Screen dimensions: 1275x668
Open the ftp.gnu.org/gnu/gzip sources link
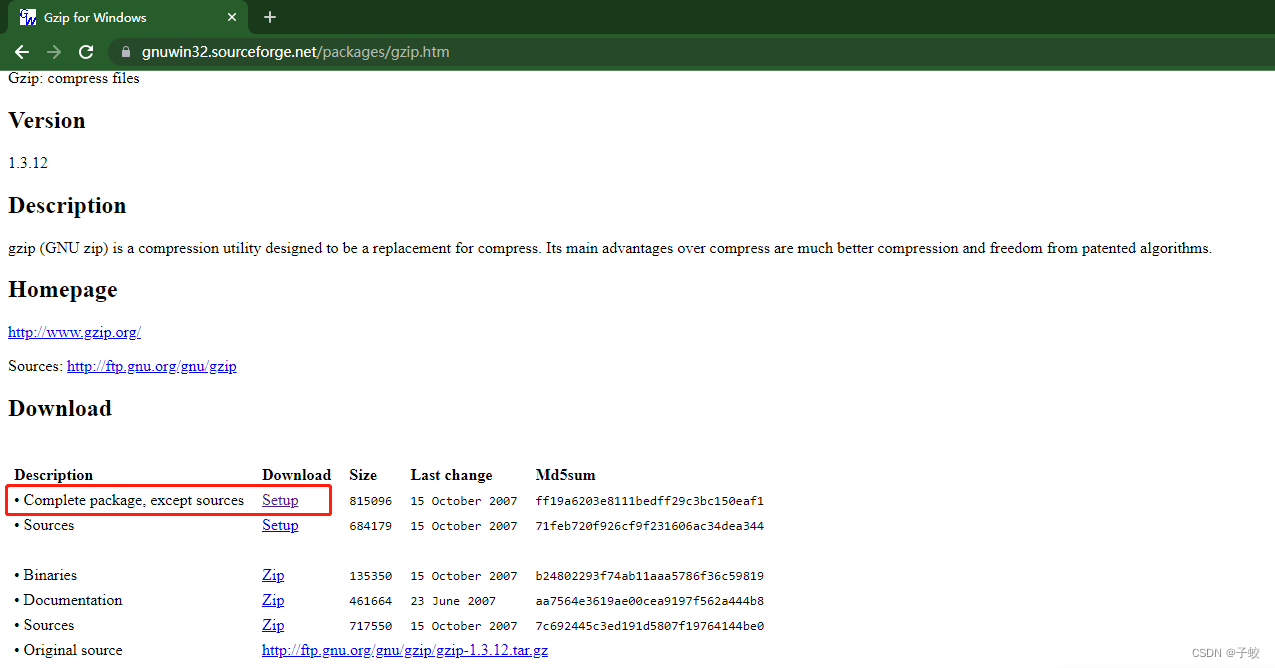151,366
